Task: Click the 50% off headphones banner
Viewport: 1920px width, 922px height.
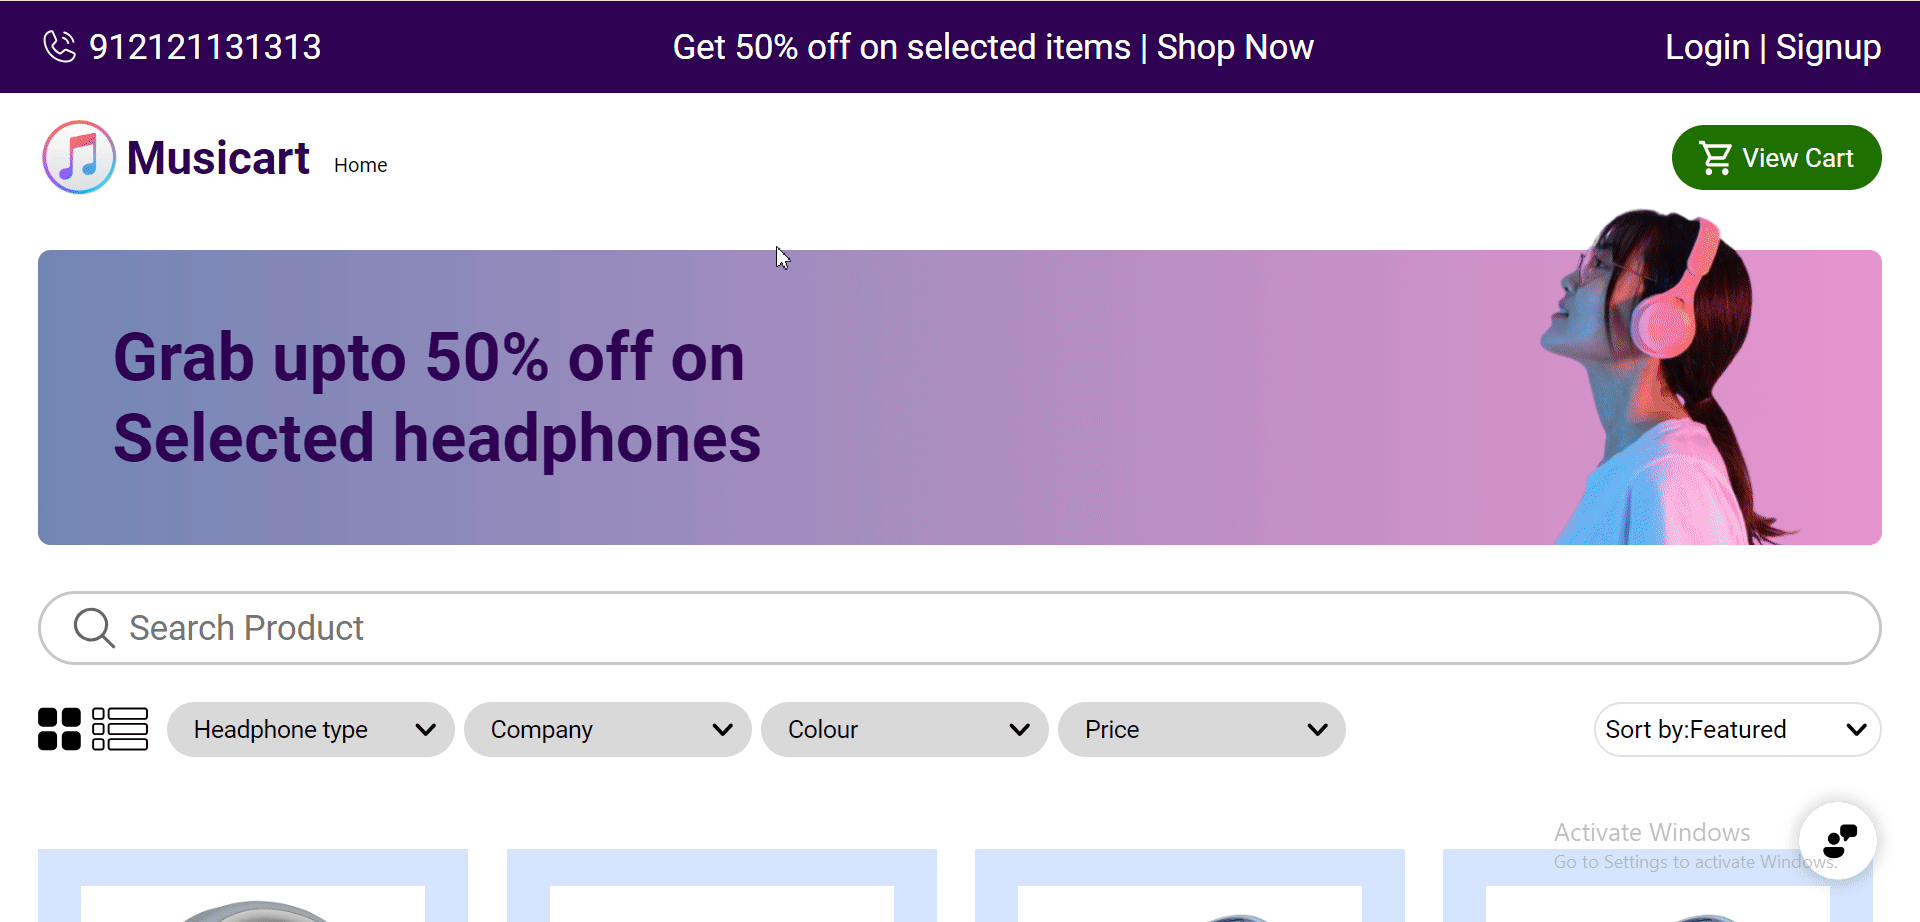Action: click(960, 397)
